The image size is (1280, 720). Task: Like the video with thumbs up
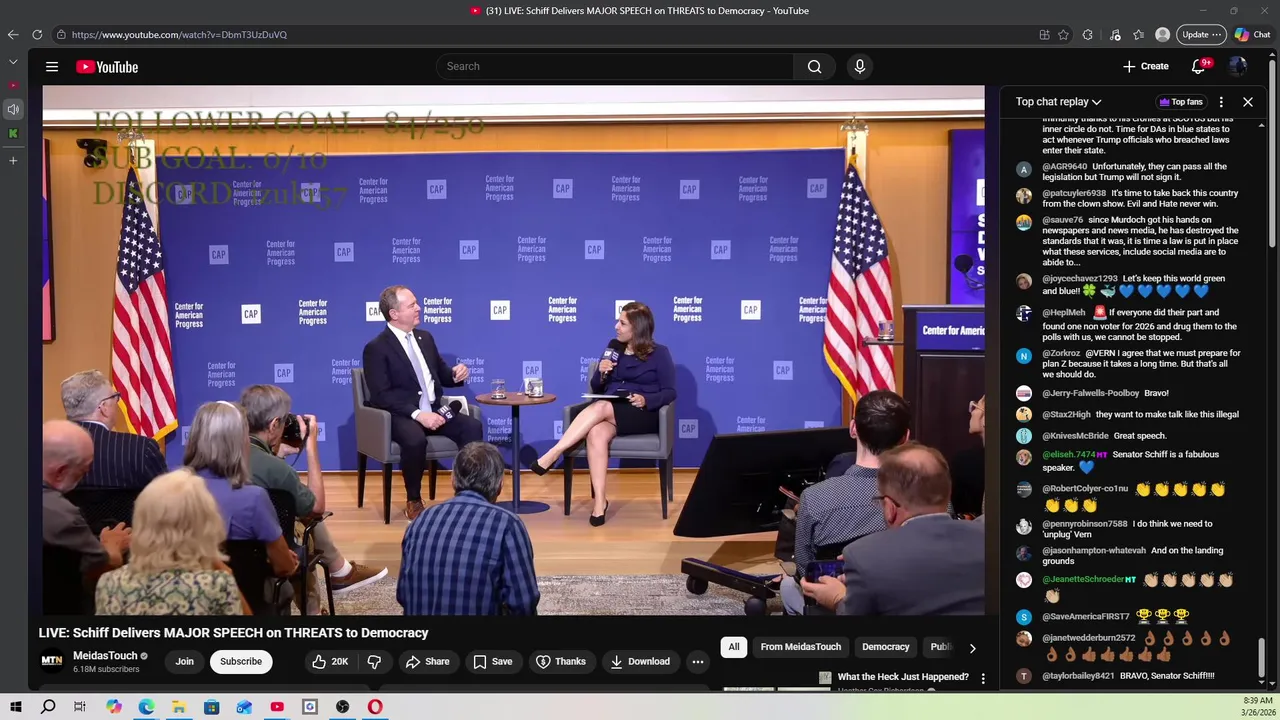(x=330, y=661)
